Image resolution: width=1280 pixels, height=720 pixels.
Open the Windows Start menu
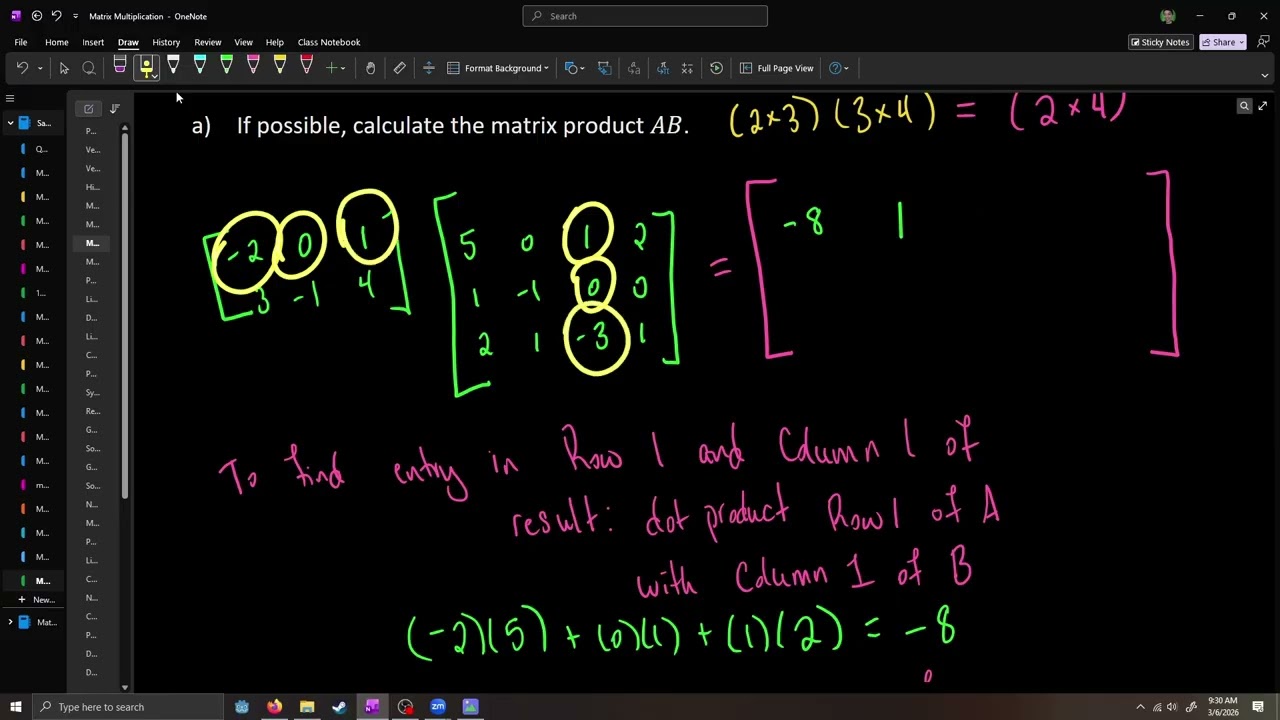15,707
